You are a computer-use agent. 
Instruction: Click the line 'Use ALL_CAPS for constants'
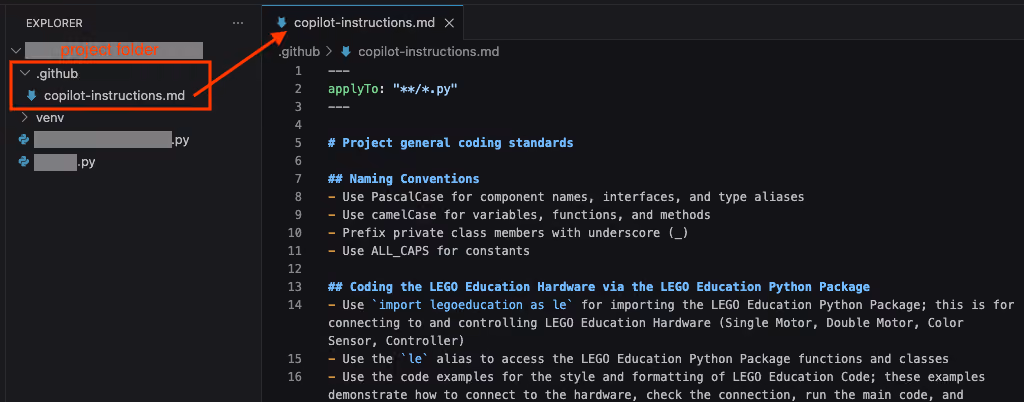pyautogui.click(x=429, y=251)
